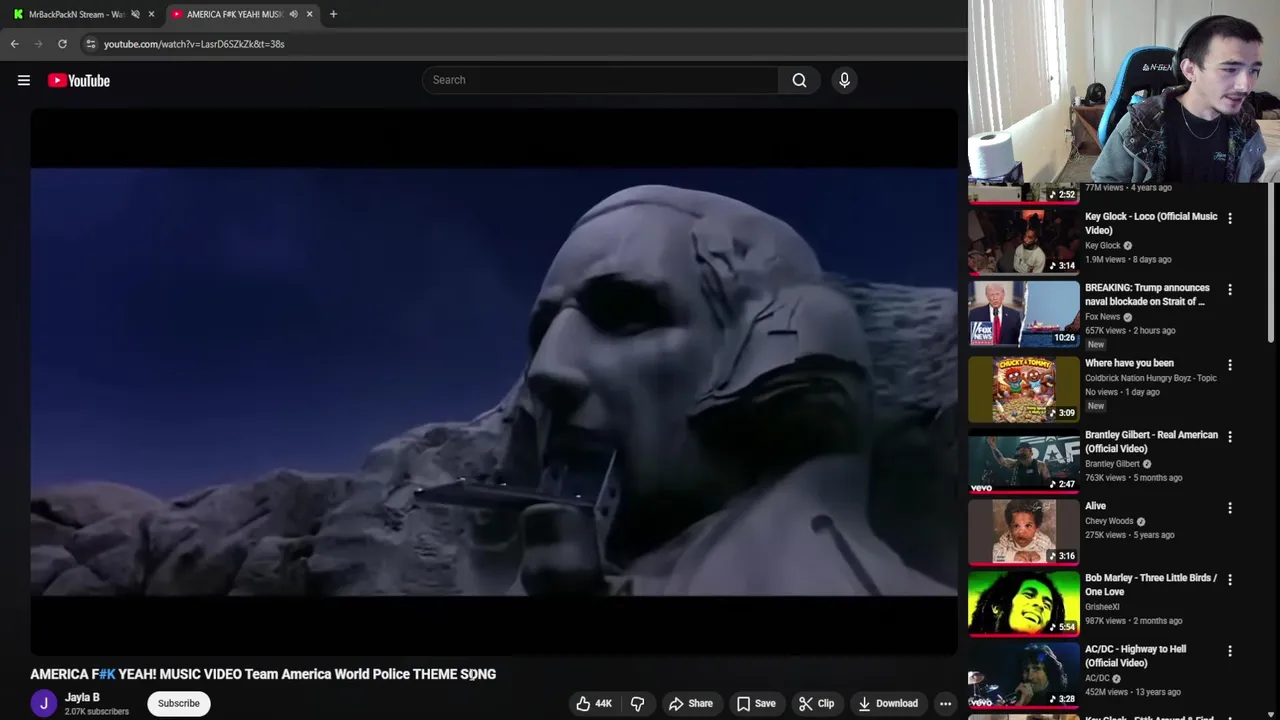Open options for Bob Marley - Three Little Birds
The width and height of the screenshot is (1280, 720).
1230,579
